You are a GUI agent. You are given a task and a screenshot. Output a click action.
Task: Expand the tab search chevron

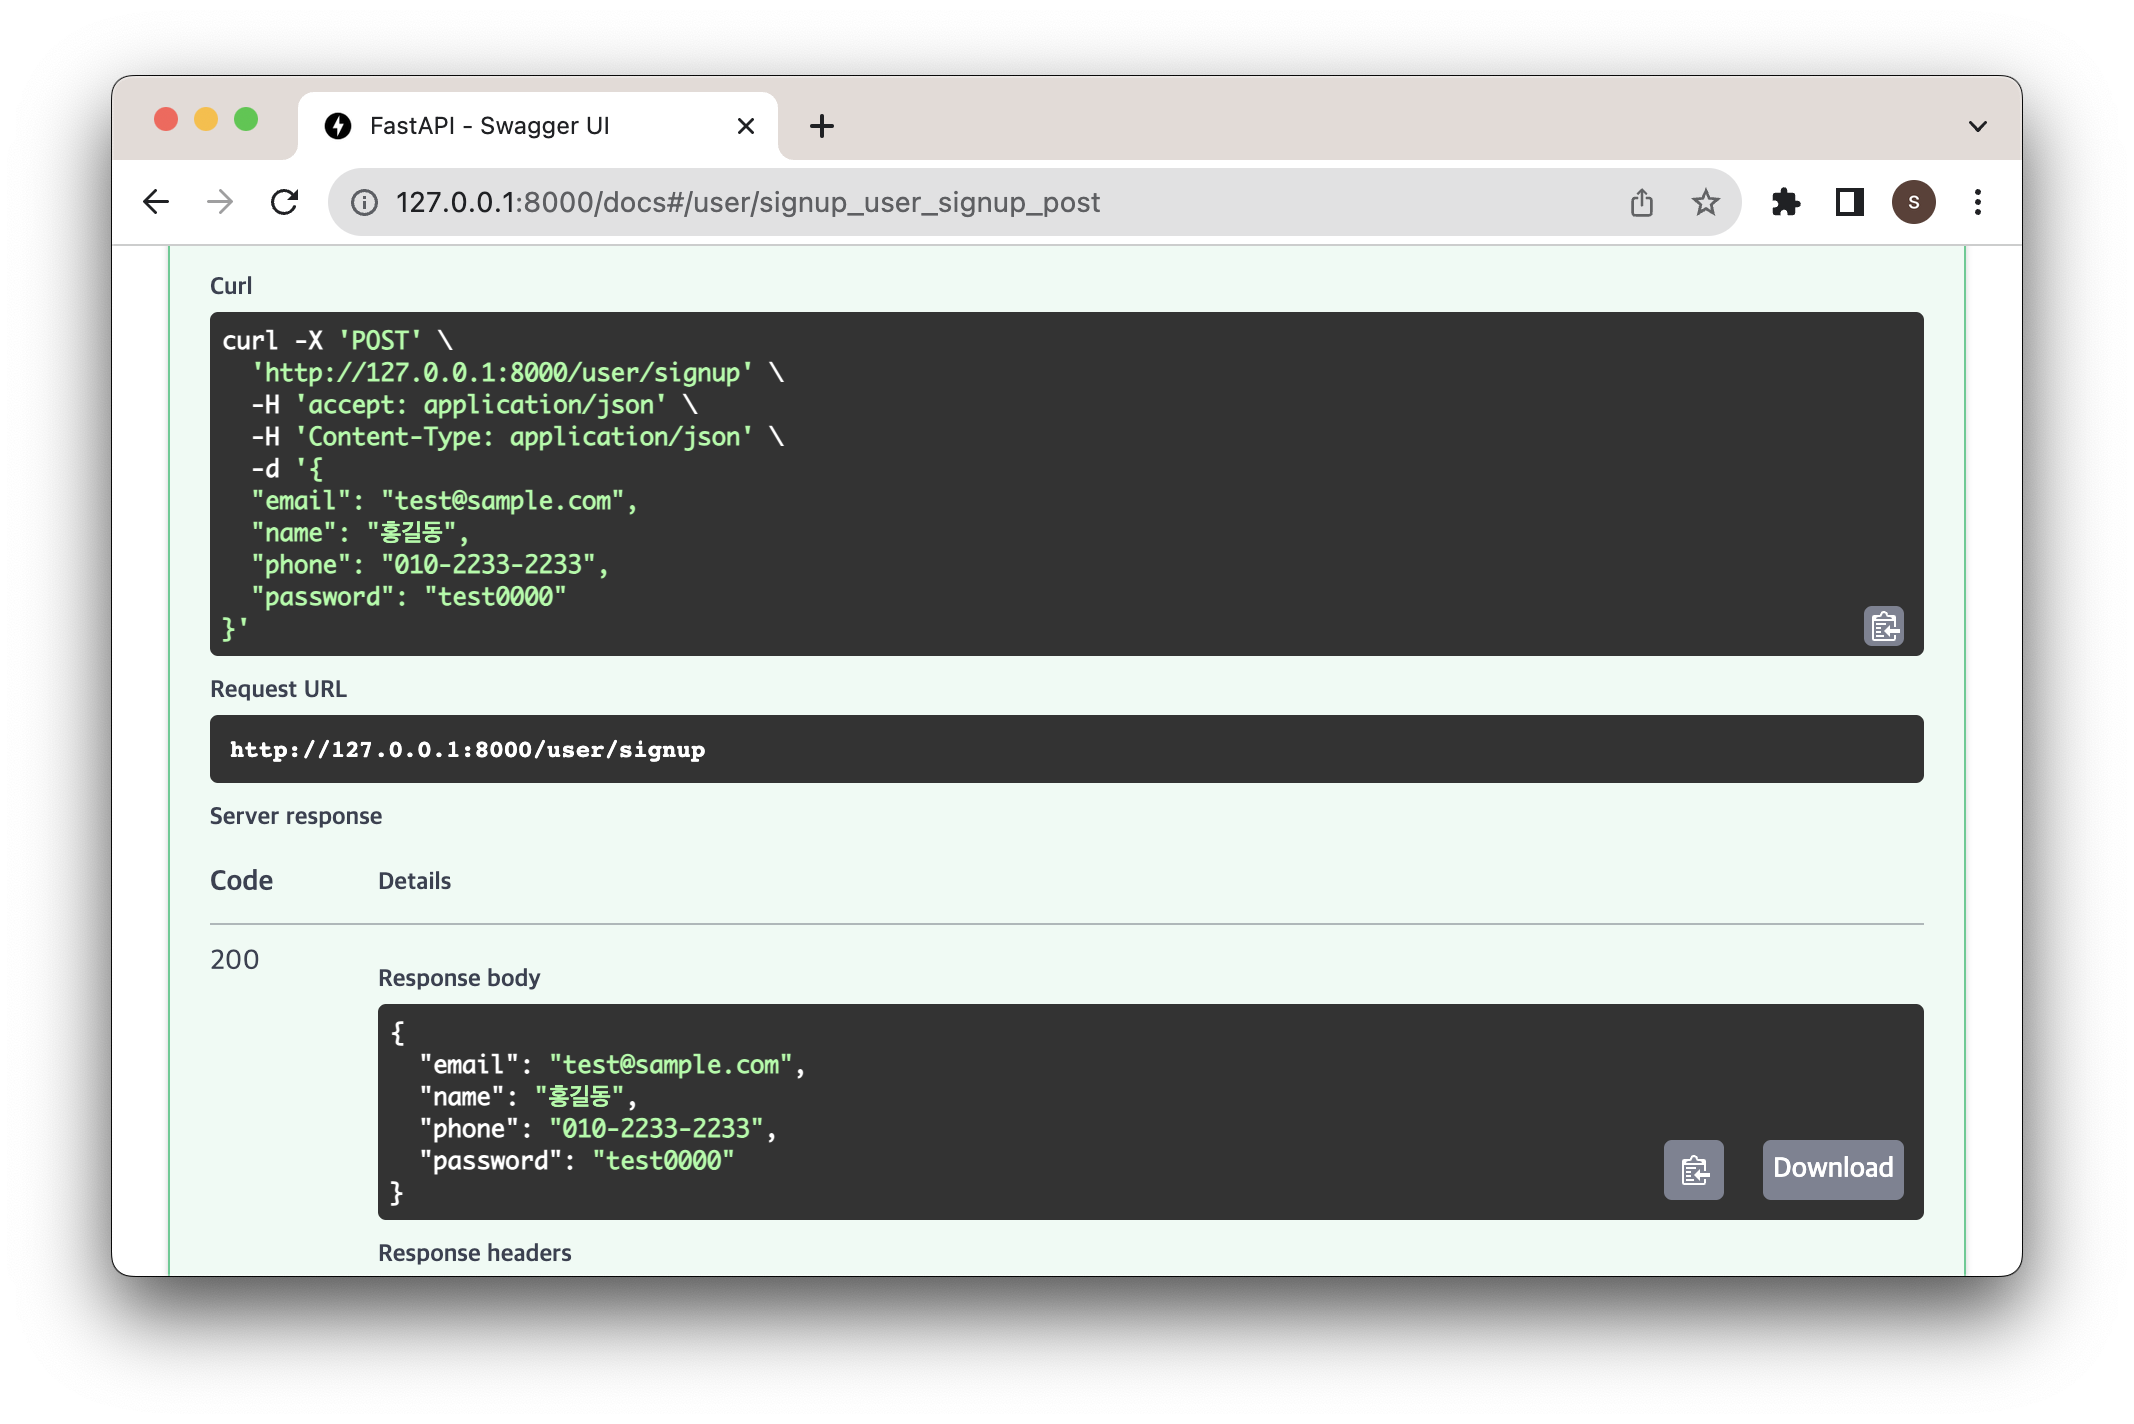click(1977, 126)
